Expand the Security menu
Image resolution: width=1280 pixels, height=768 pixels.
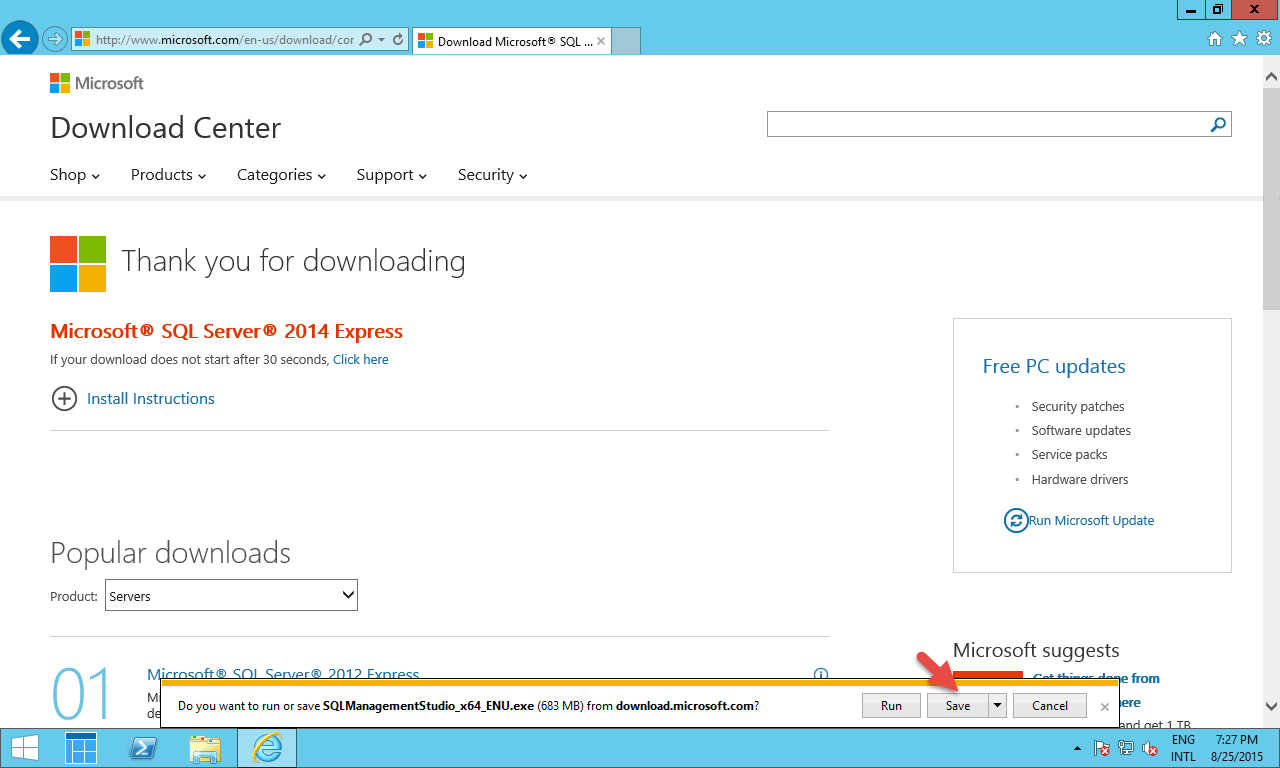click(493, 175)
